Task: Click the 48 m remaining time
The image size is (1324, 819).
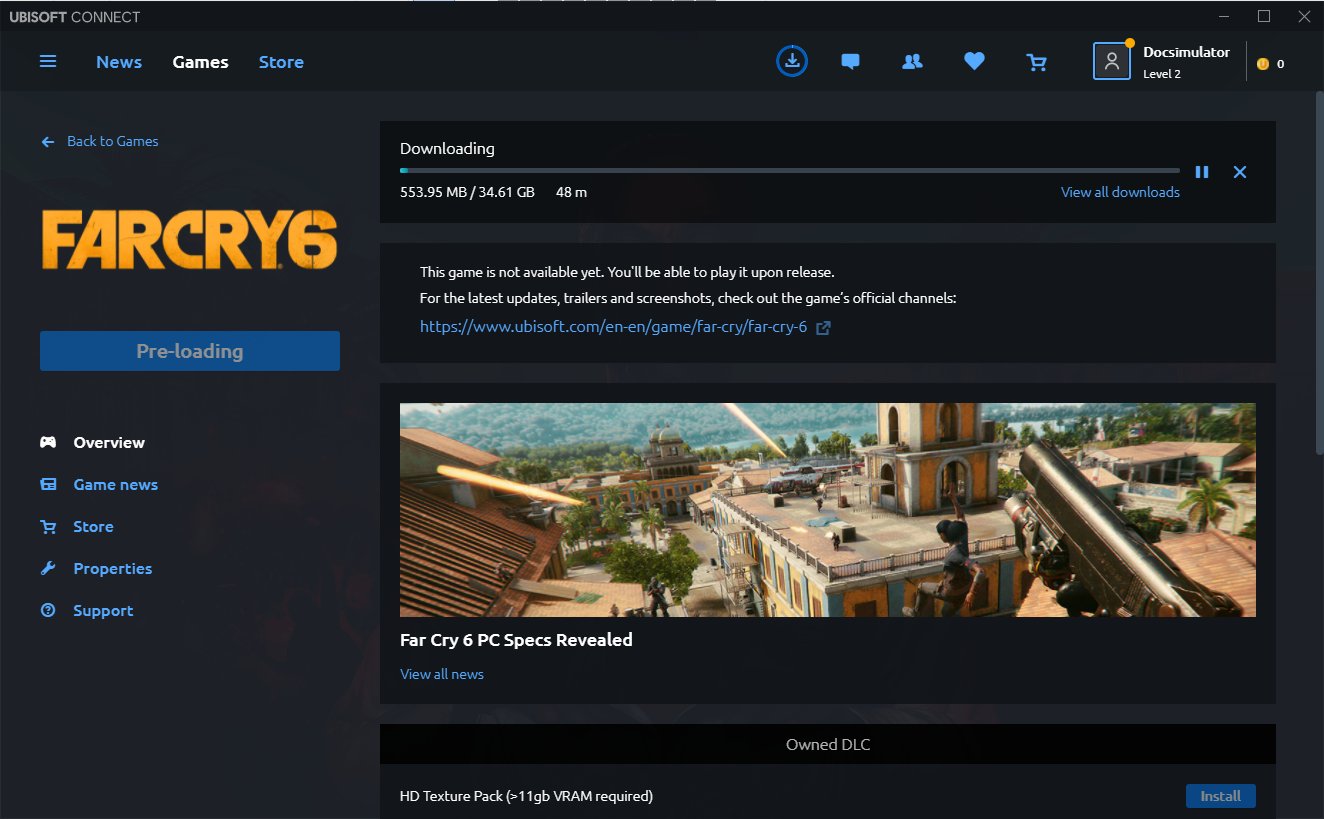Action: pyautogui.click(x=571, y=192)
